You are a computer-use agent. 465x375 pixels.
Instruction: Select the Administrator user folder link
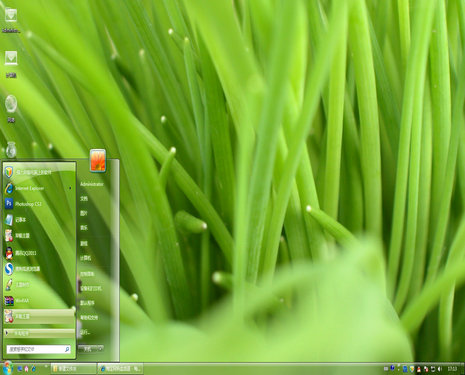coord(92,184)
